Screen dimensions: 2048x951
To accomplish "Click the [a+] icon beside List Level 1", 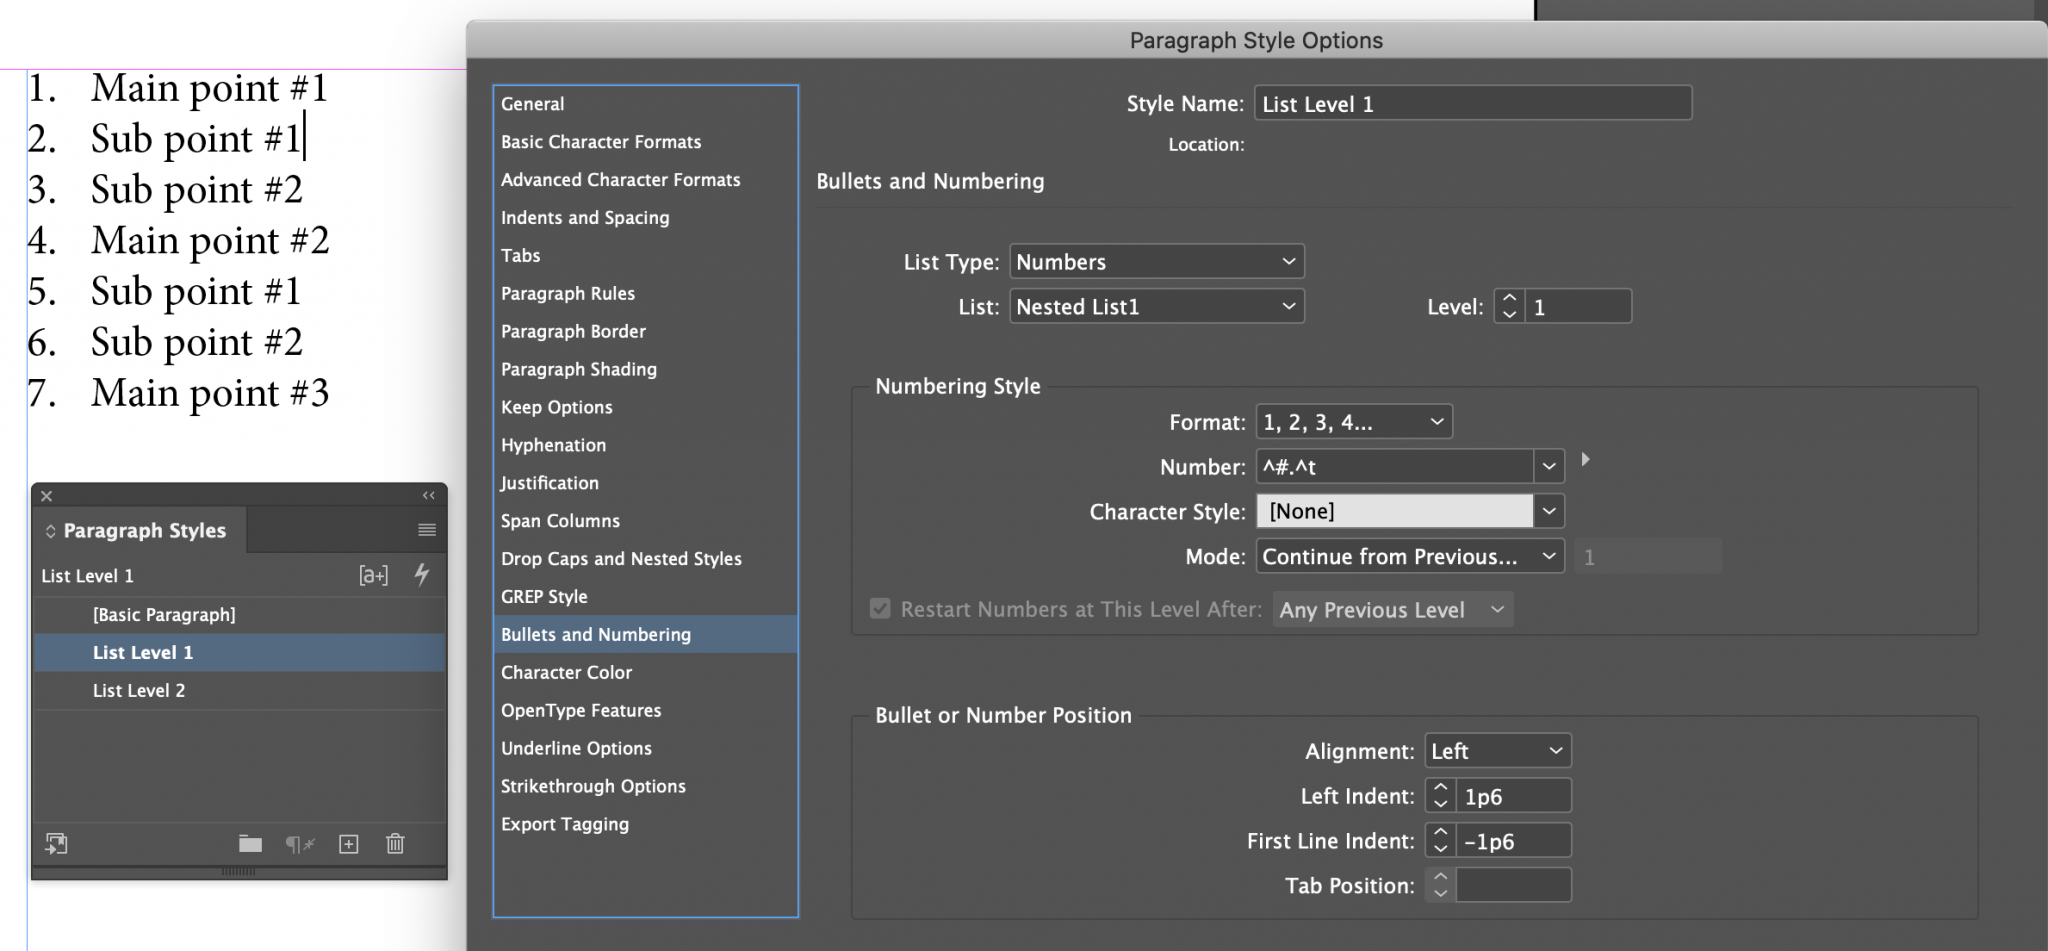I will coord(374,575).
